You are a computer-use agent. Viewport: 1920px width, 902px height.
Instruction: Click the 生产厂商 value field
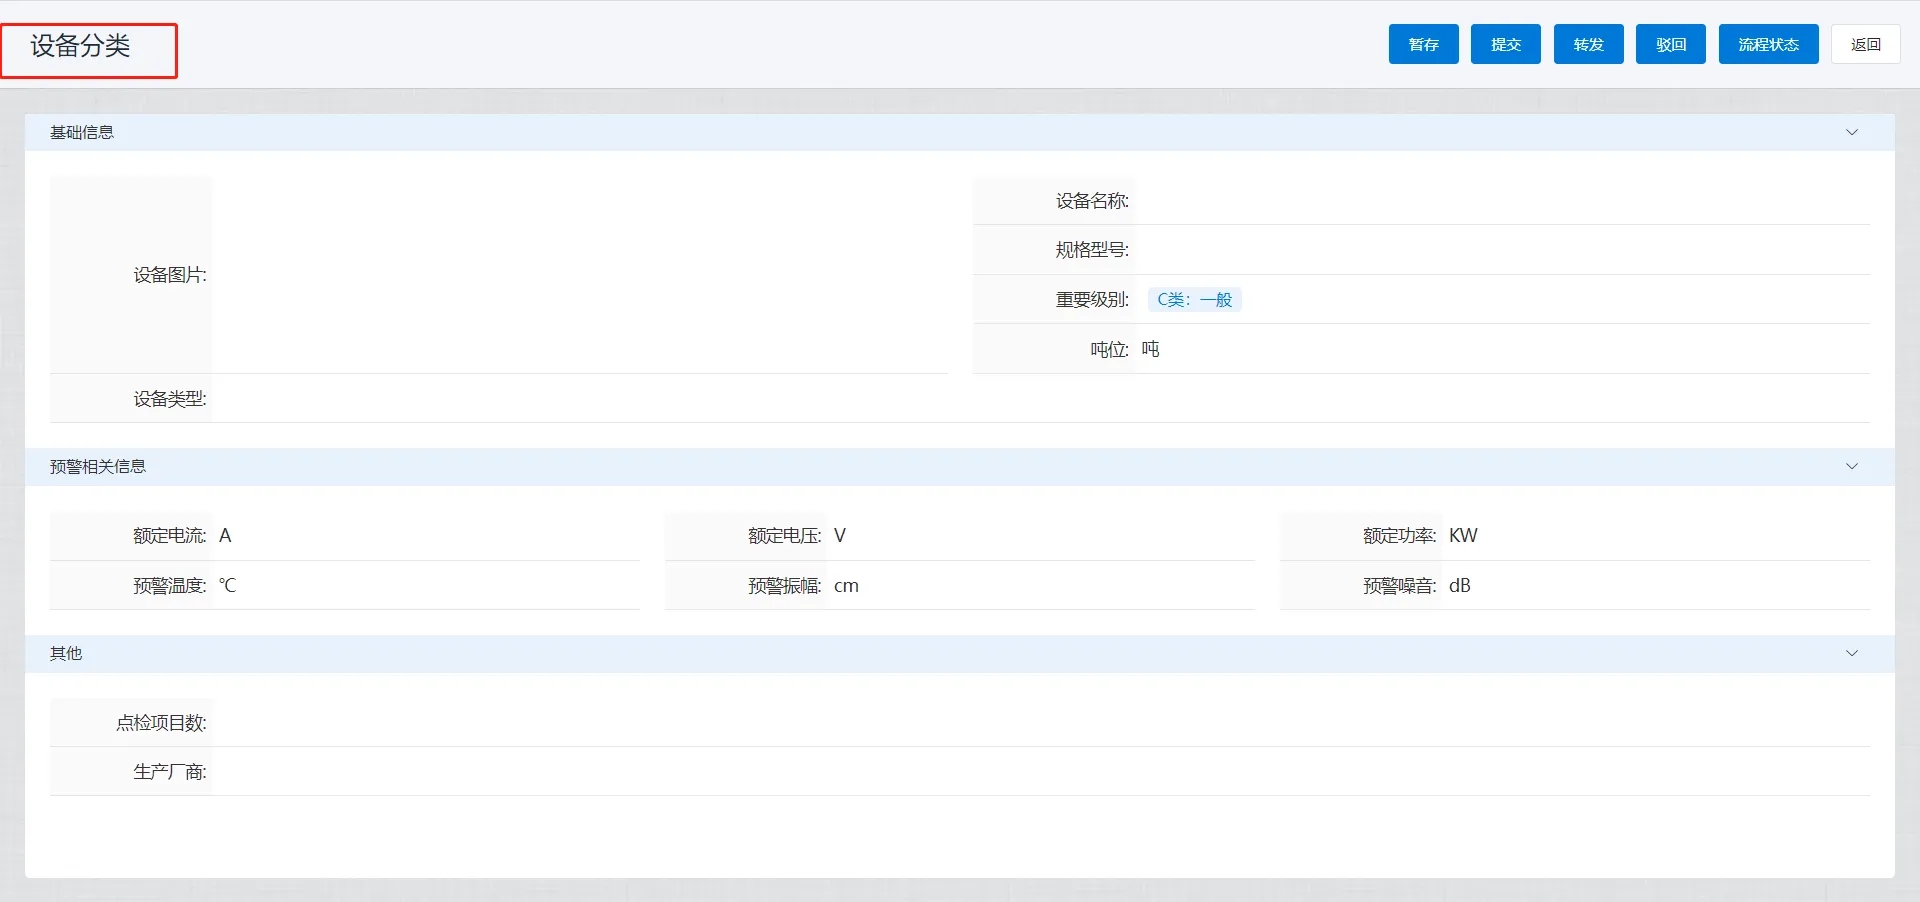coord(1040,771)
